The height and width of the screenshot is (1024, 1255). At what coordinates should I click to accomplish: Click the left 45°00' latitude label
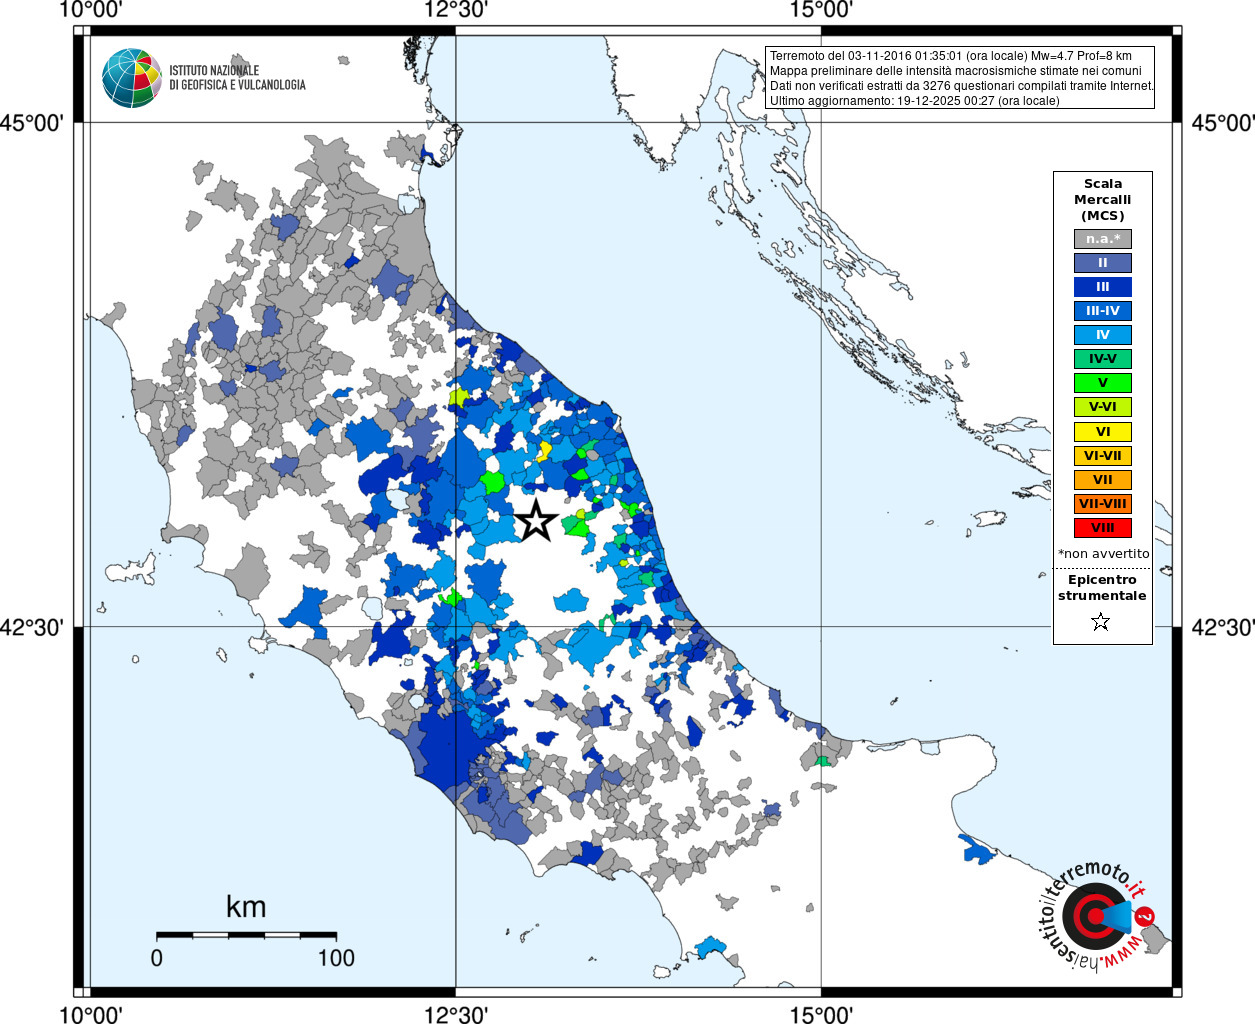[32, 123]
